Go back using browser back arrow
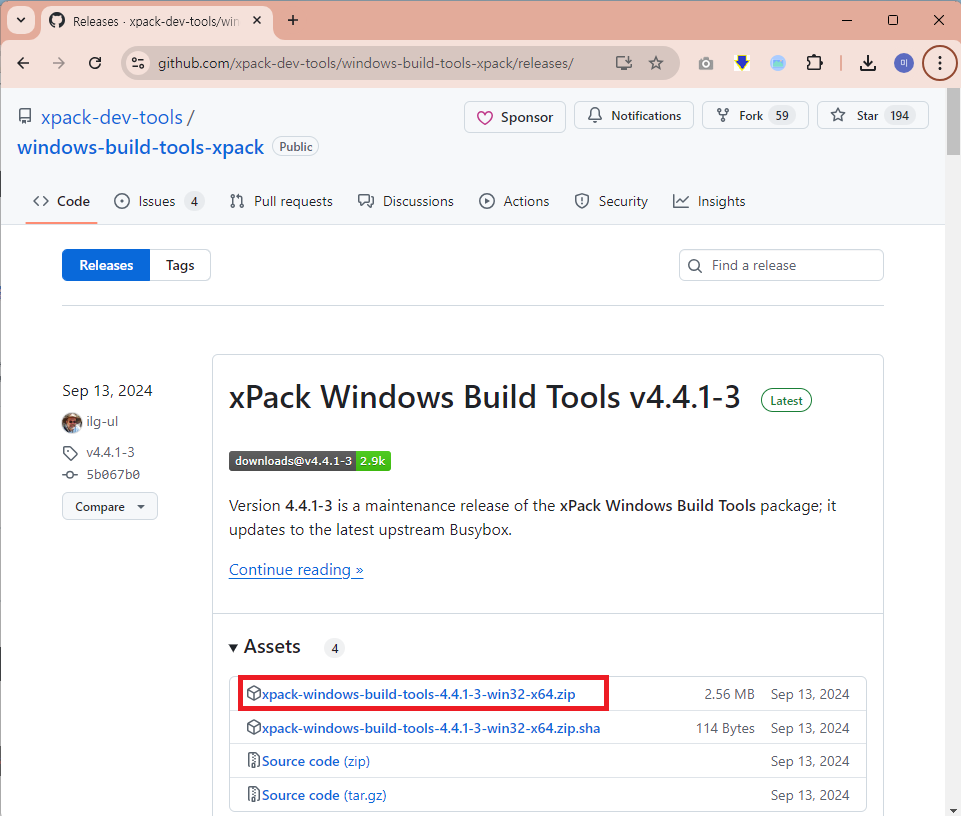The height and width of the screenshot is (816, 961). coord(23,63)
